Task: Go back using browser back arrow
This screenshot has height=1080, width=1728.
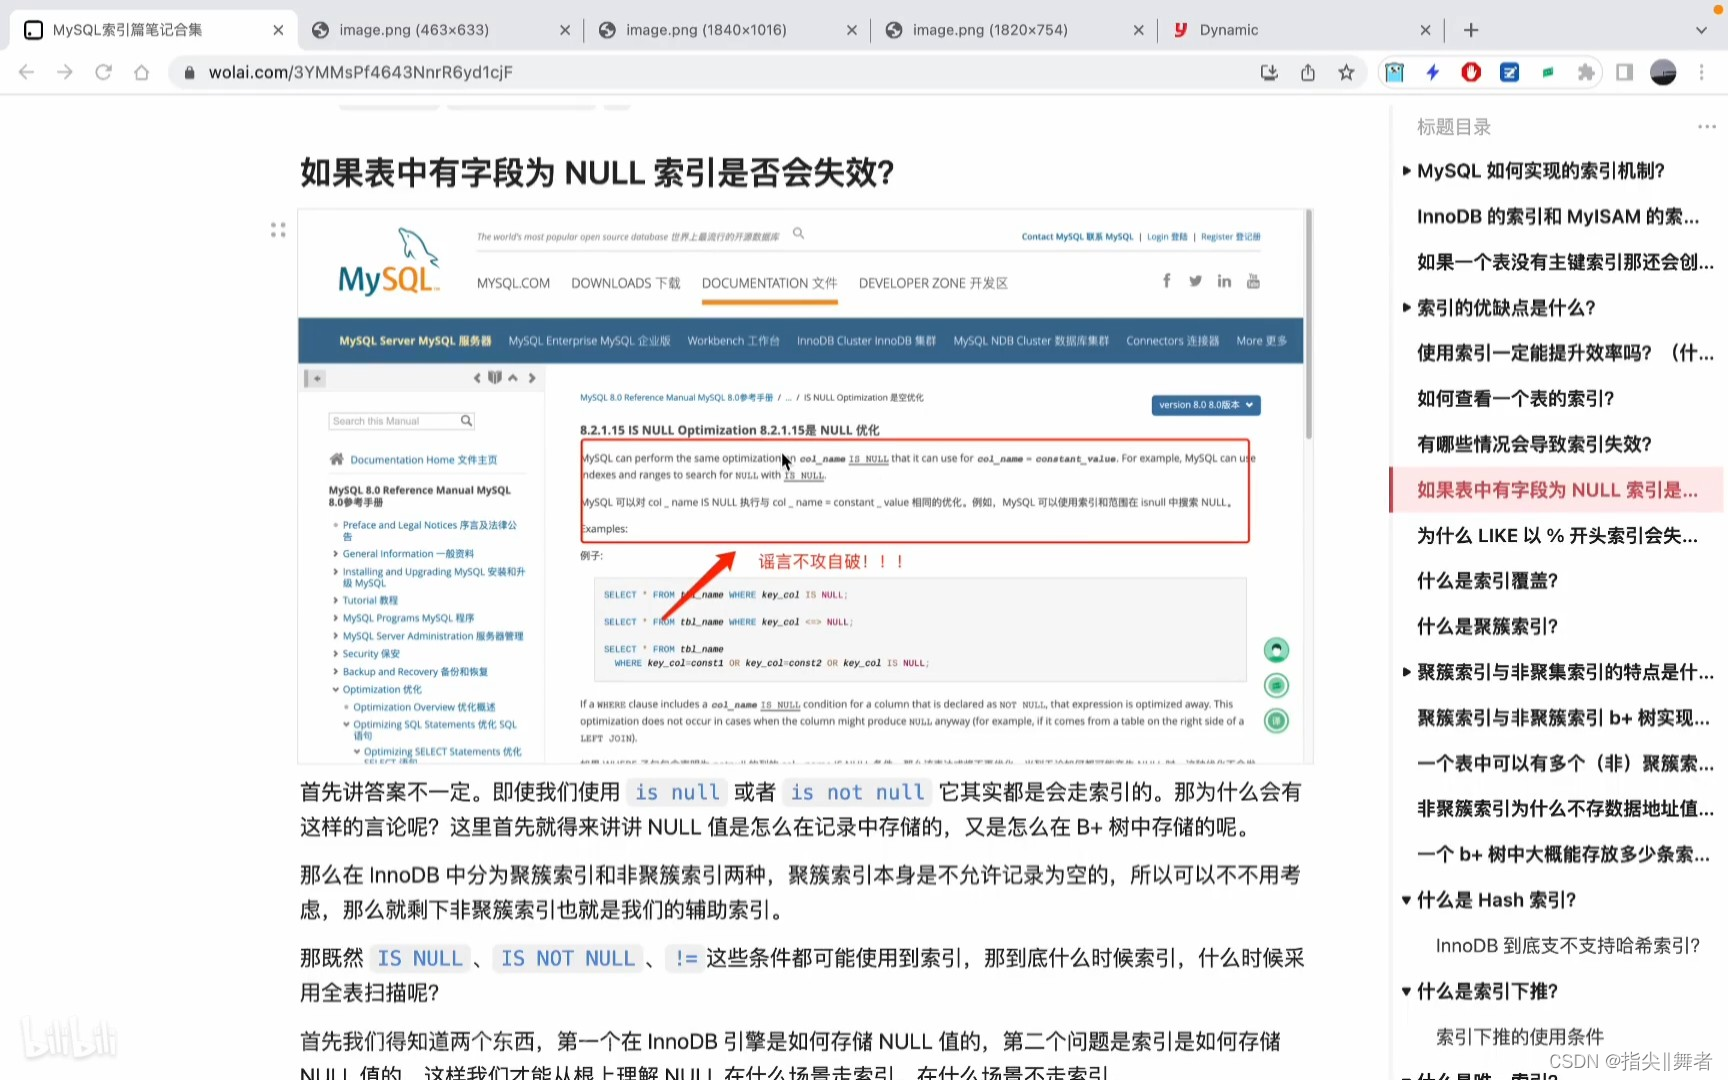Action: pos(27,72)
